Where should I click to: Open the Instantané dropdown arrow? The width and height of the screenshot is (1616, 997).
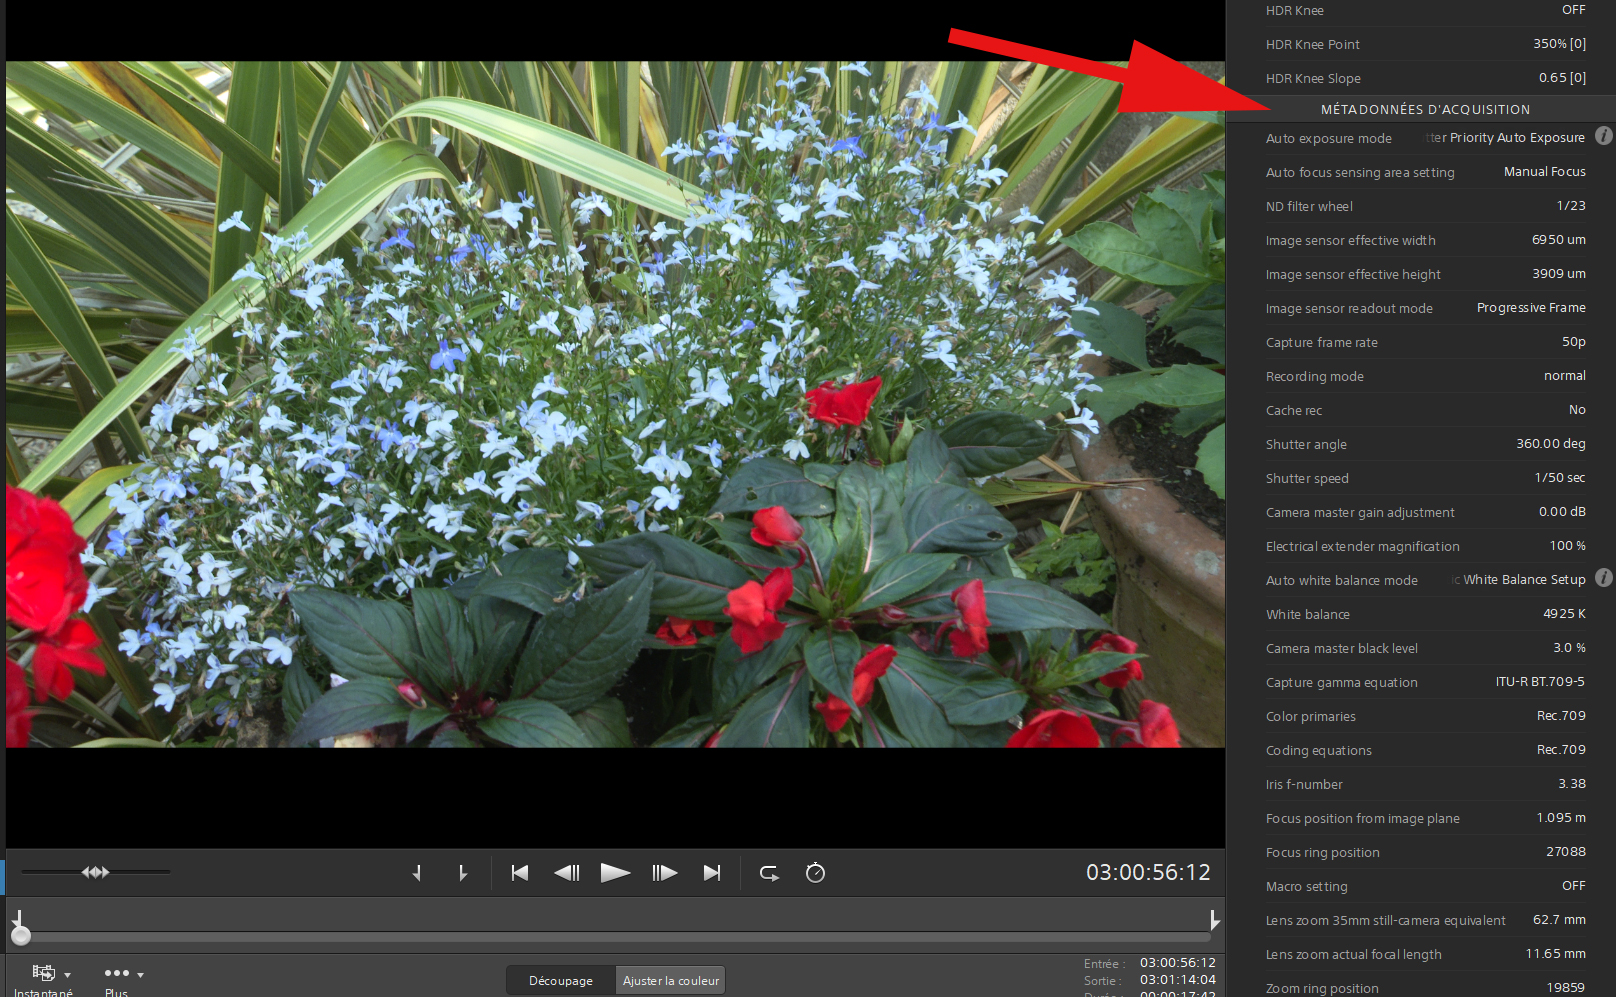click(68, 975)
